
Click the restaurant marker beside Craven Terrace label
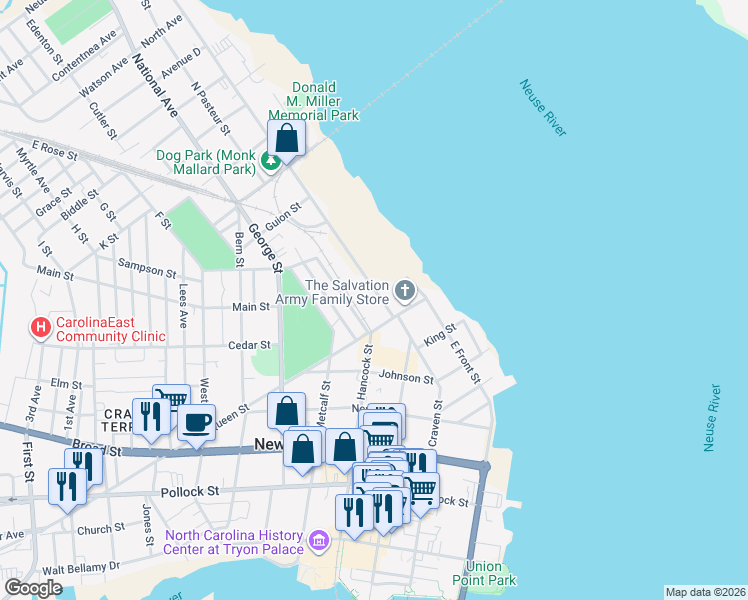(x=151, y=418)
